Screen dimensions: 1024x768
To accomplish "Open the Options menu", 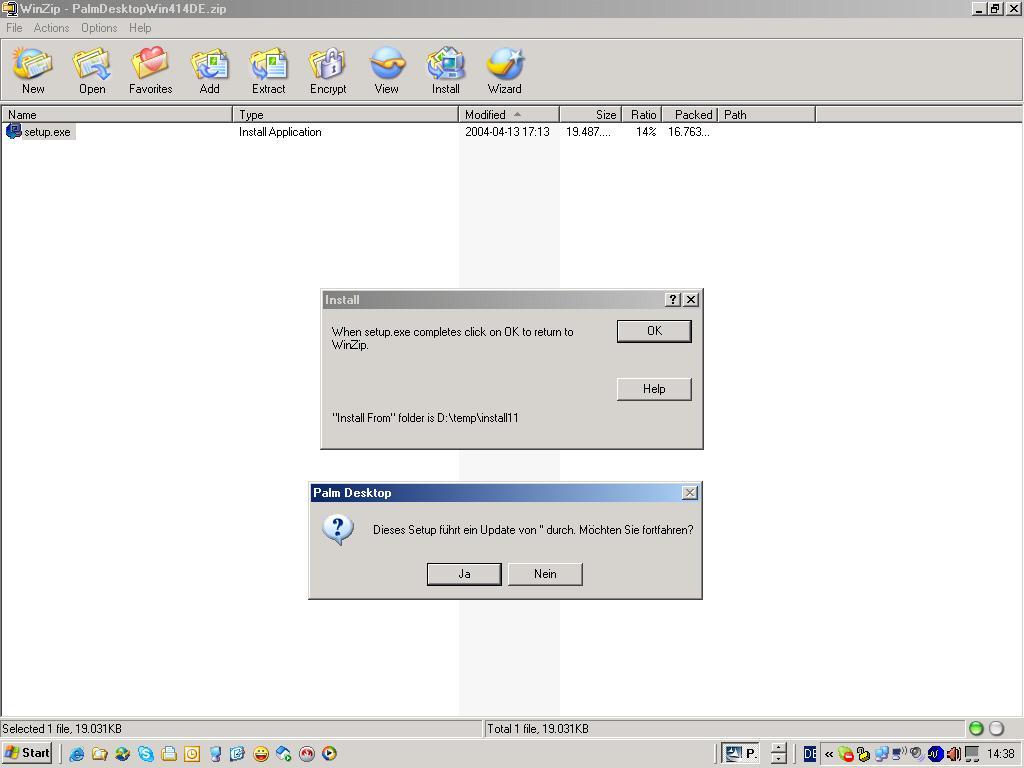I will click(99, 27).
